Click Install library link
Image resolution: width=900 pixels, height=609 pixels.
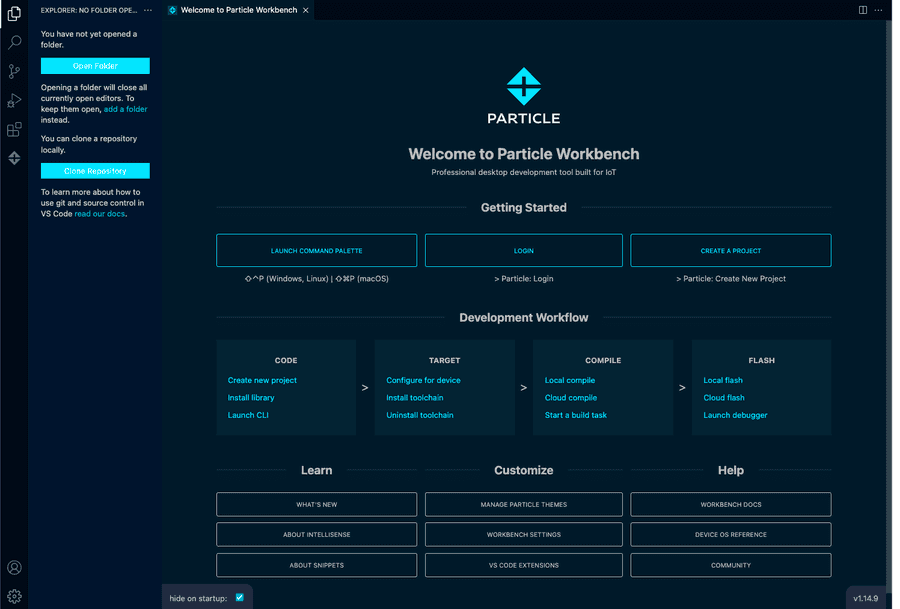(x=251, y=397)
